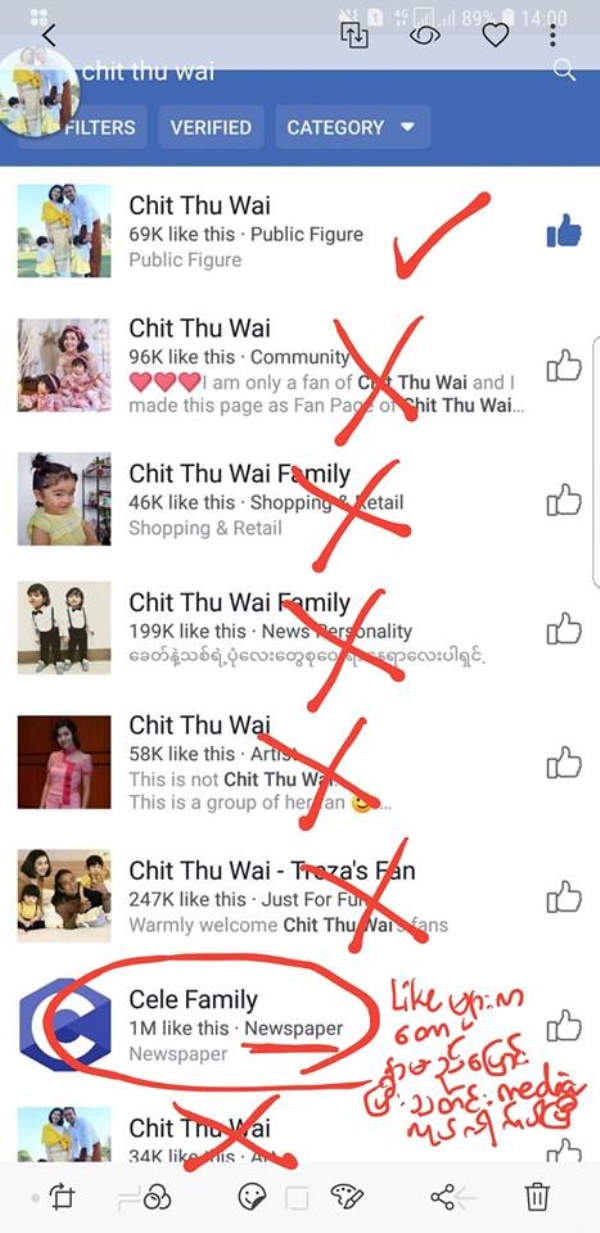Like the Cele Family Newspaper page
600x1233 pixels.
click(564, 1026)
